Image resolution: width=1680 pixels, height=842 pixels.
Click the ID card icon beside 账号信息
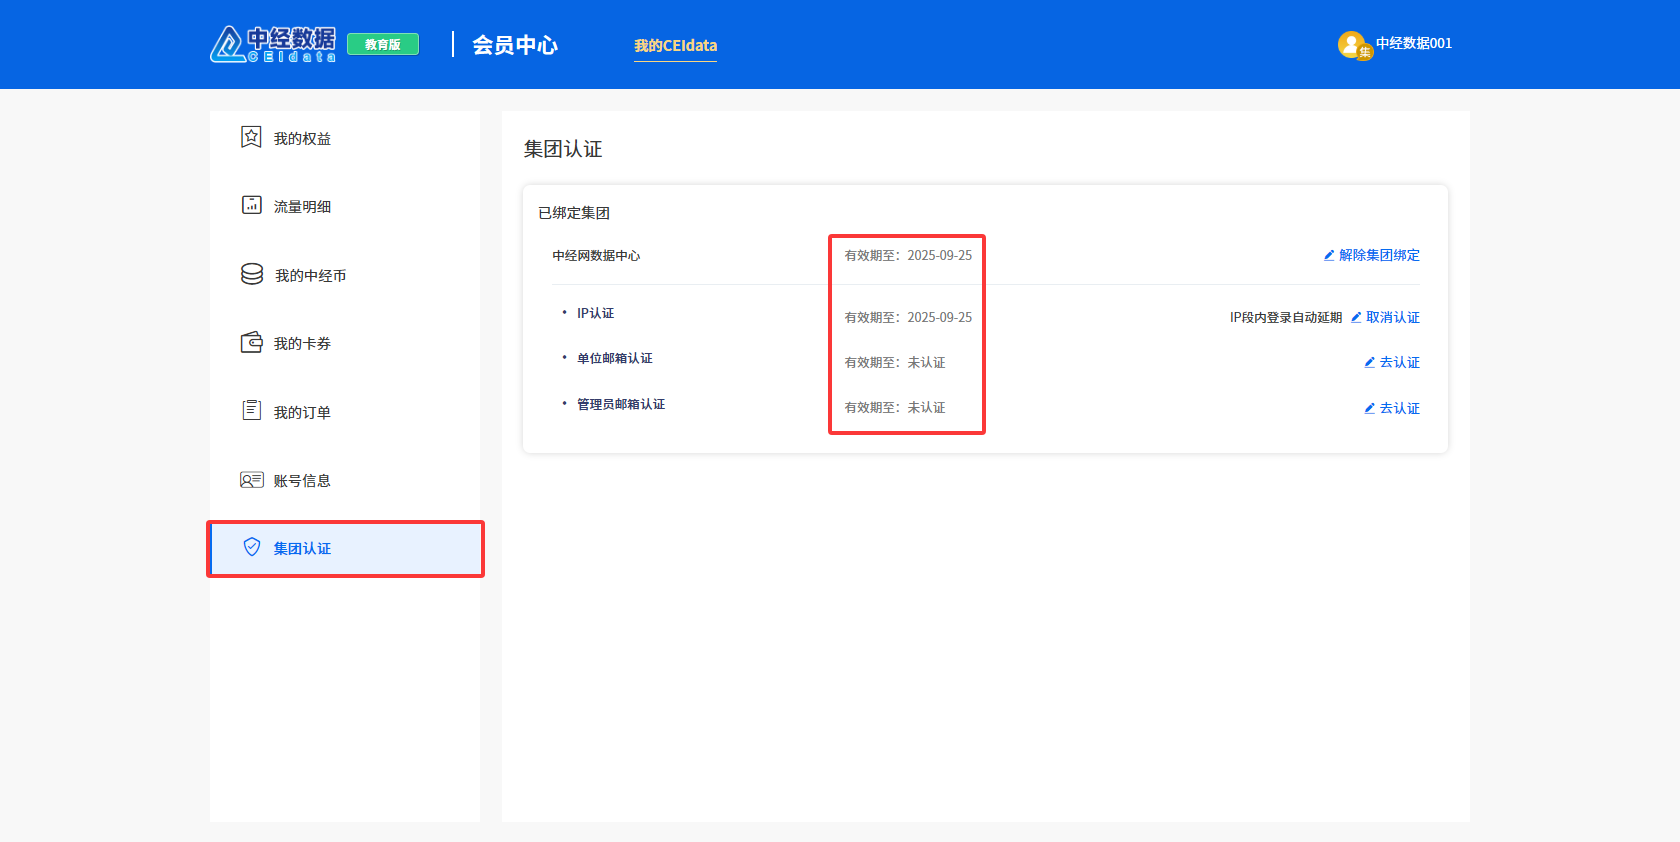pos(251,480)
